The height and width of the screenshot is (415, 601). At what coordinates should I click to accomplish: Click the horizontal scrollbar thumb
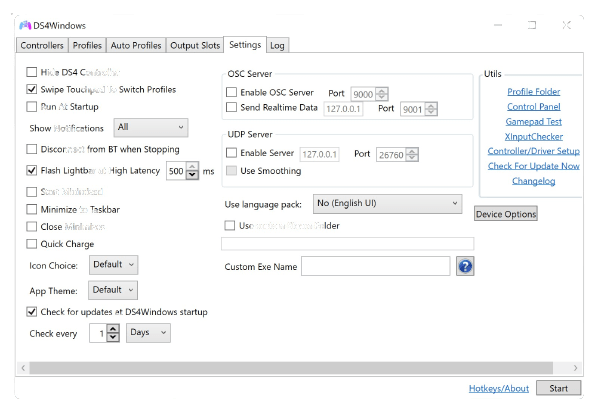pyautogui.click(x=291, y=368)
